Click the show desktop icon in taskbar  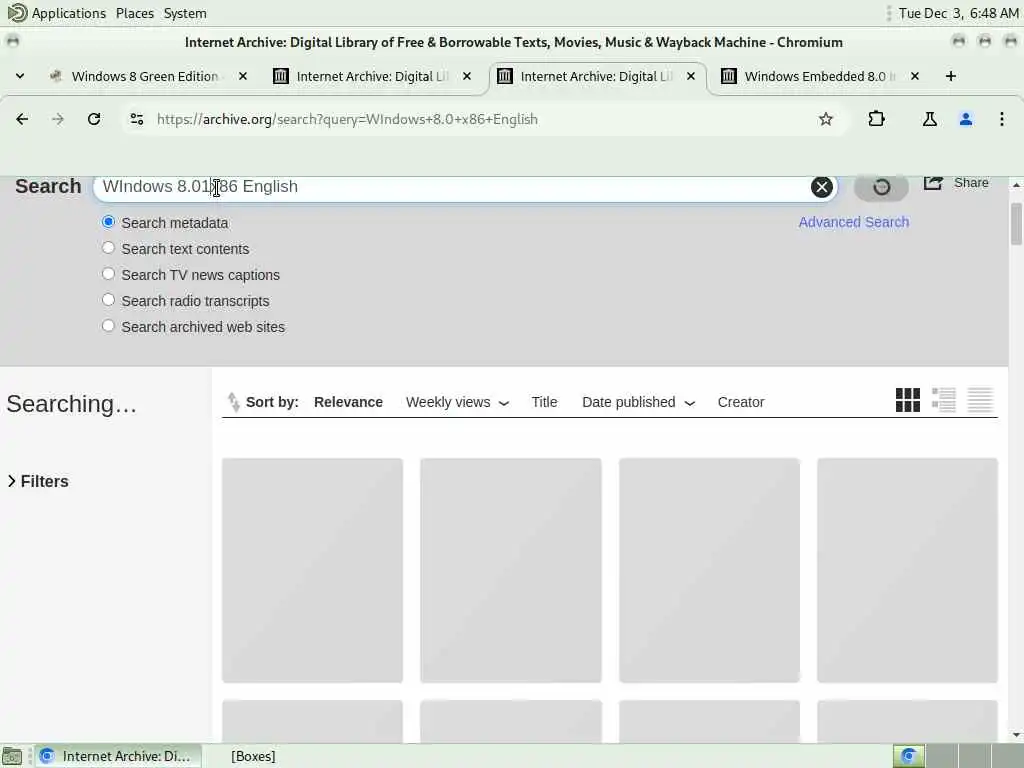tap(12, 756)
